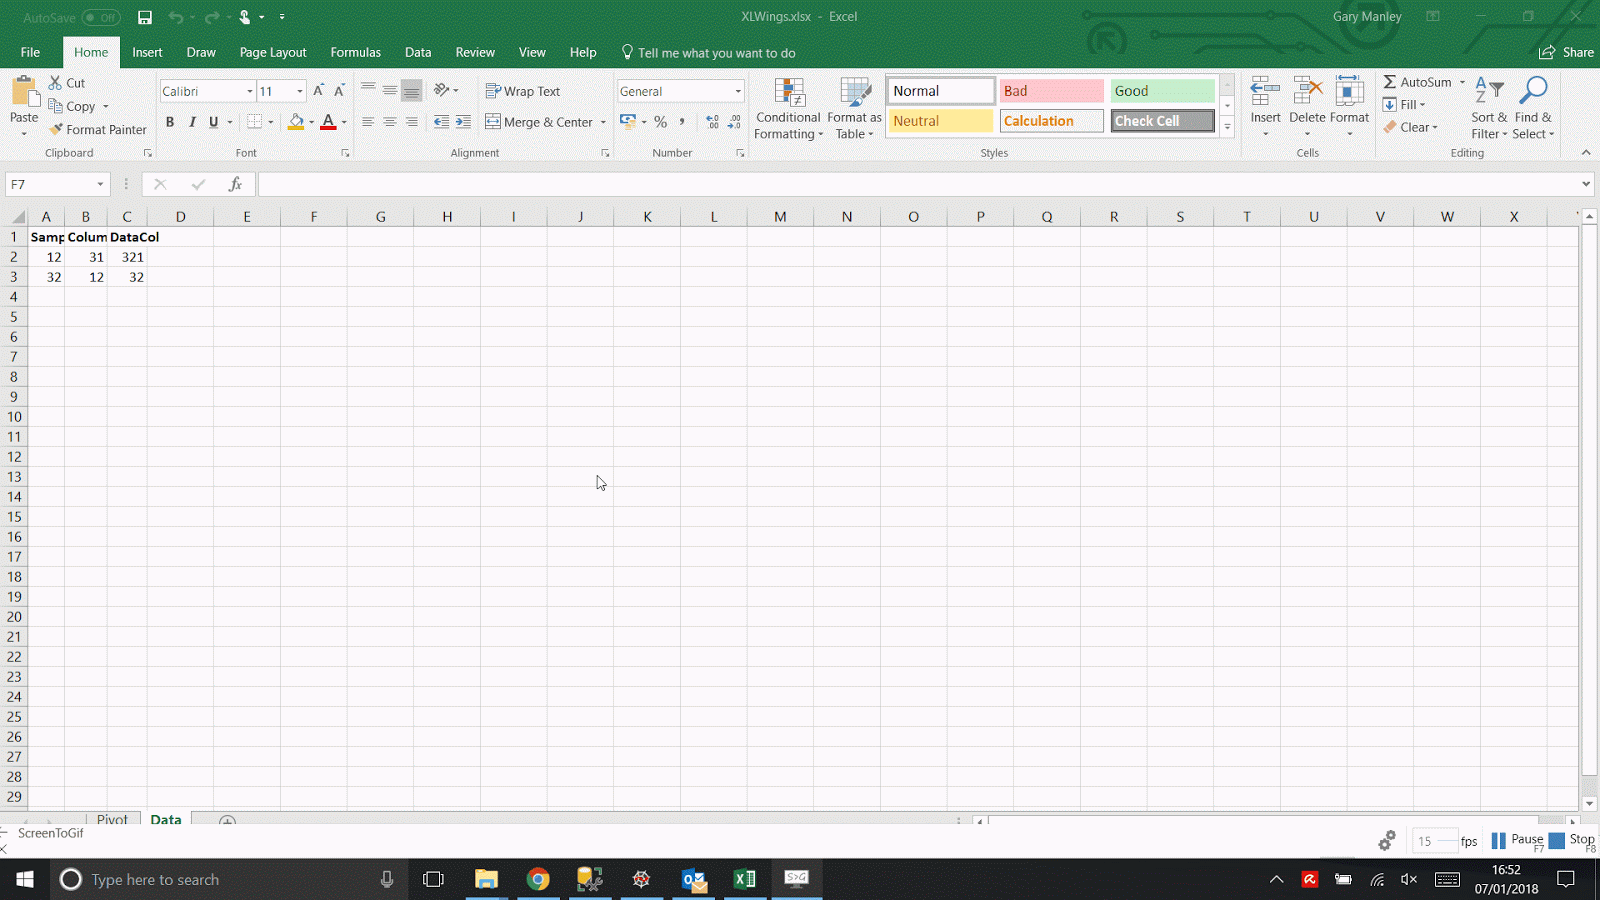Toggle Wrap Text for the selection
Image resolution: width=1600 pixels, height=900 pixels.
[x=523, y=90]
